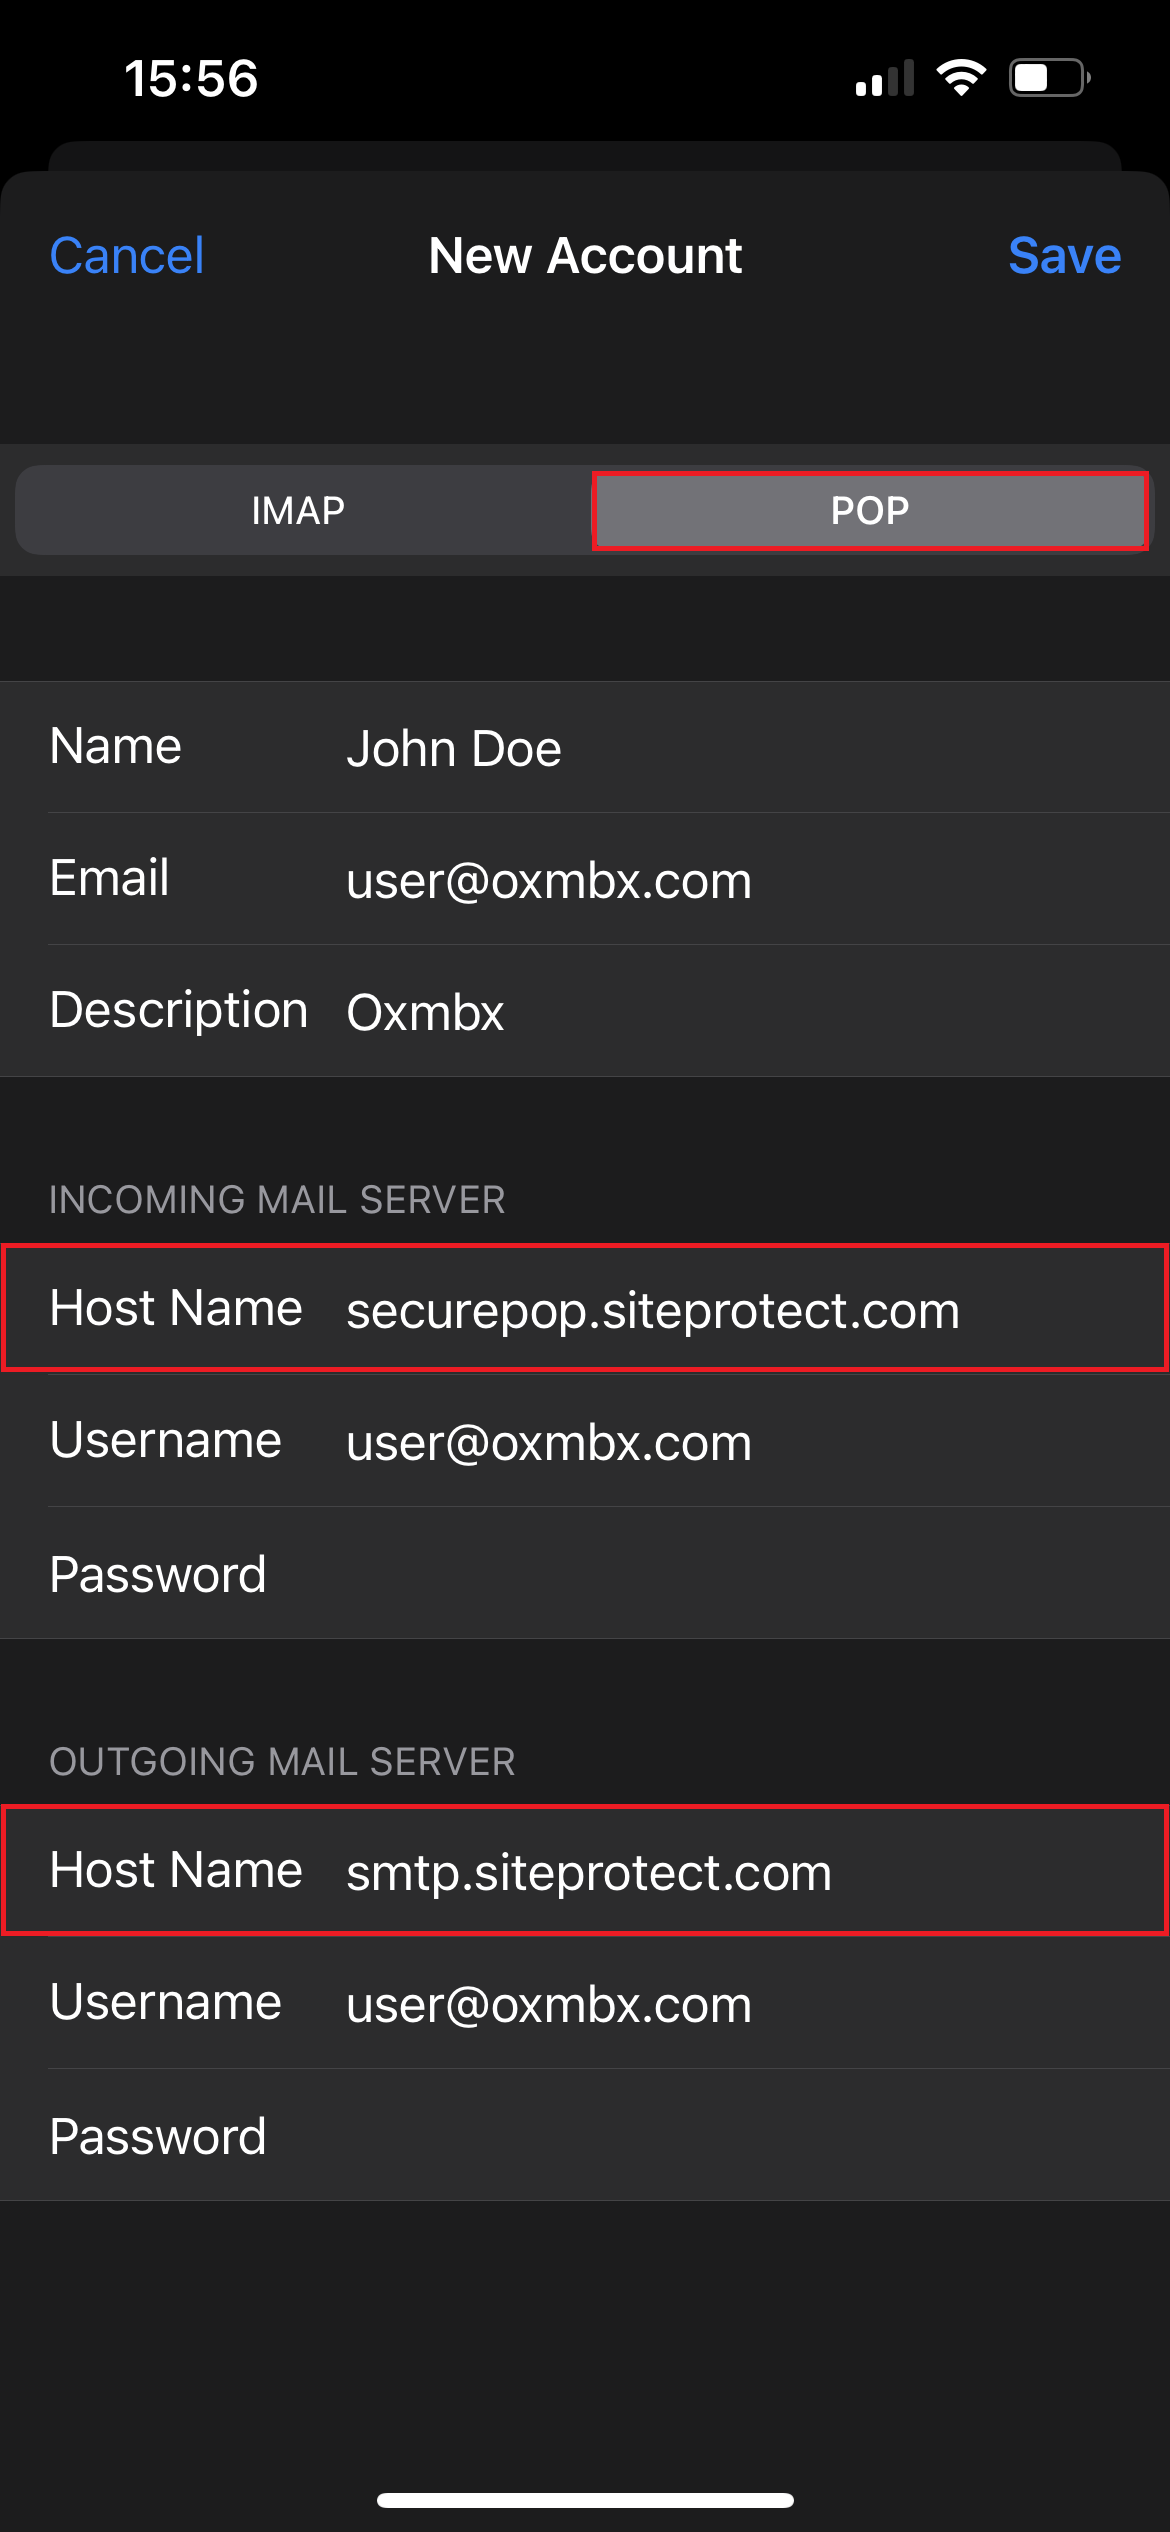The width and height of the screenshot is (1170, 2532).
Task: Tap the 15:56 clock in status bar
Action: point(191,78)
